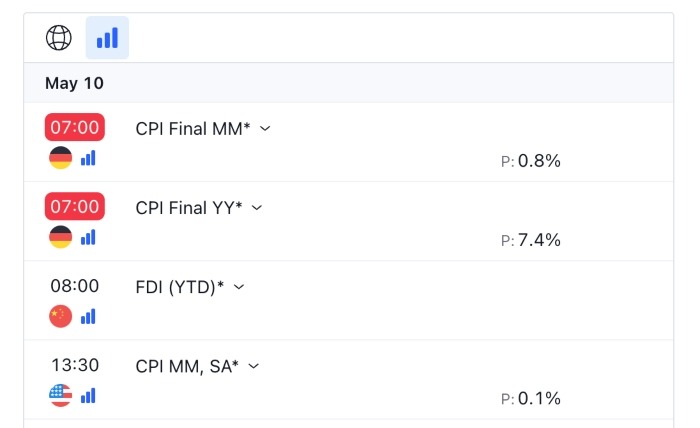Image resolution: width=700 pixels, height=428 pixels.
Task: Toggle the importance bars filter in header
Action: tap(107, 38)
